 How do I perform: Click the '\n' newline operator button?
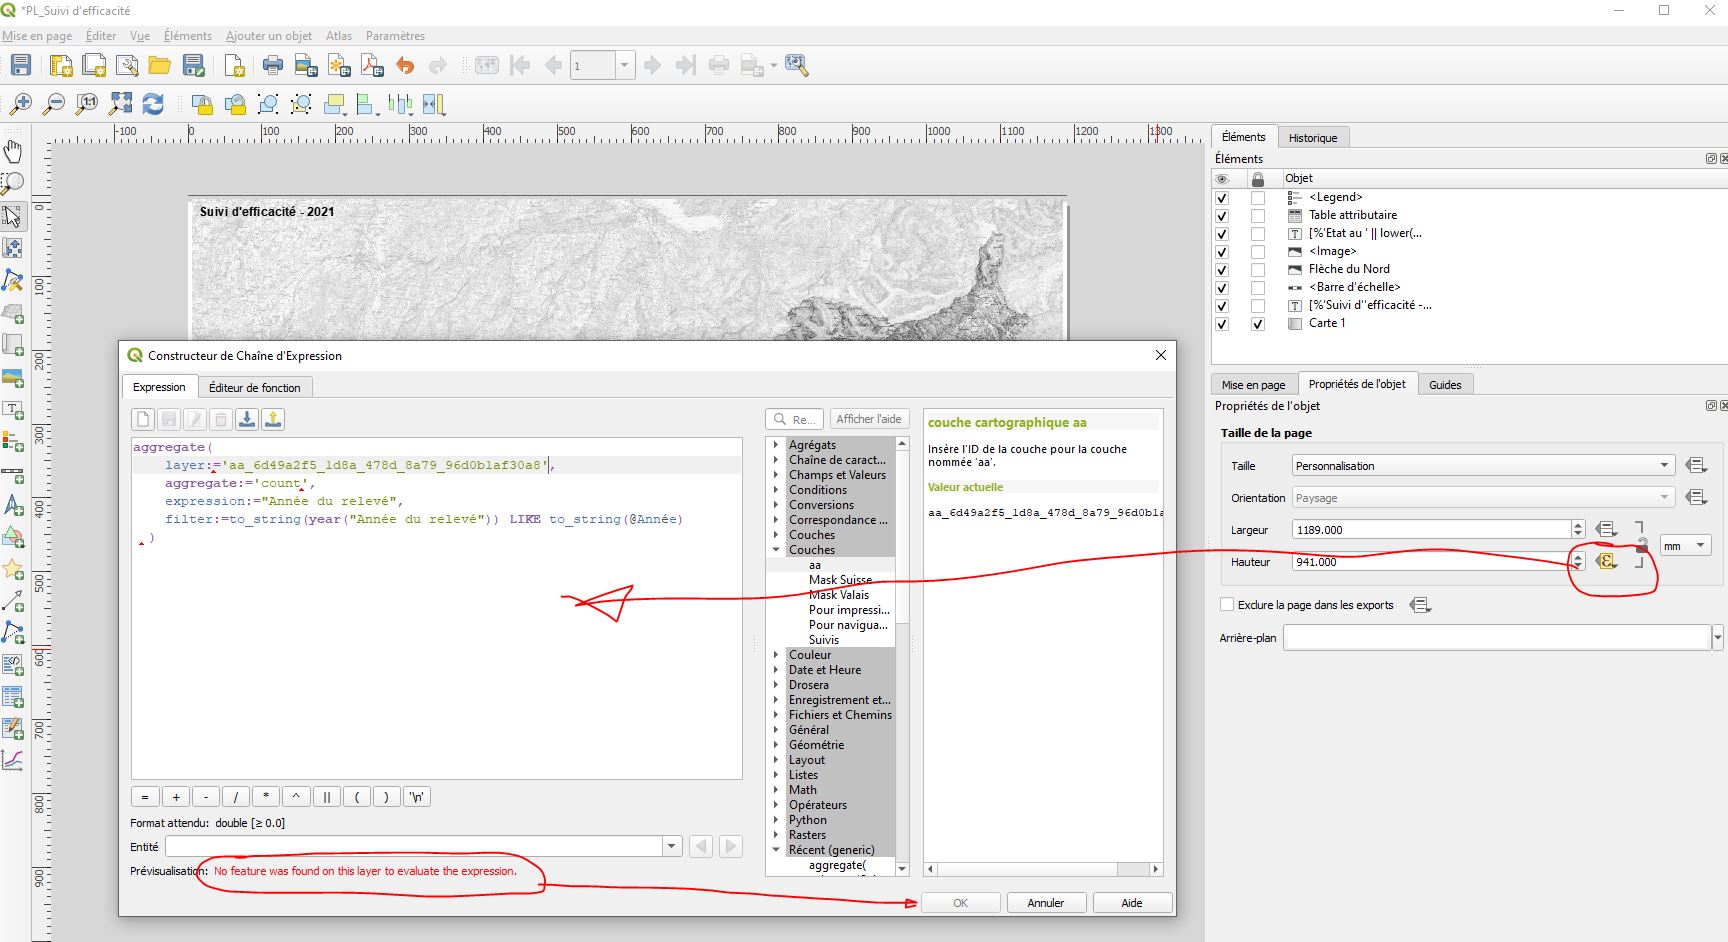(417, 797)
